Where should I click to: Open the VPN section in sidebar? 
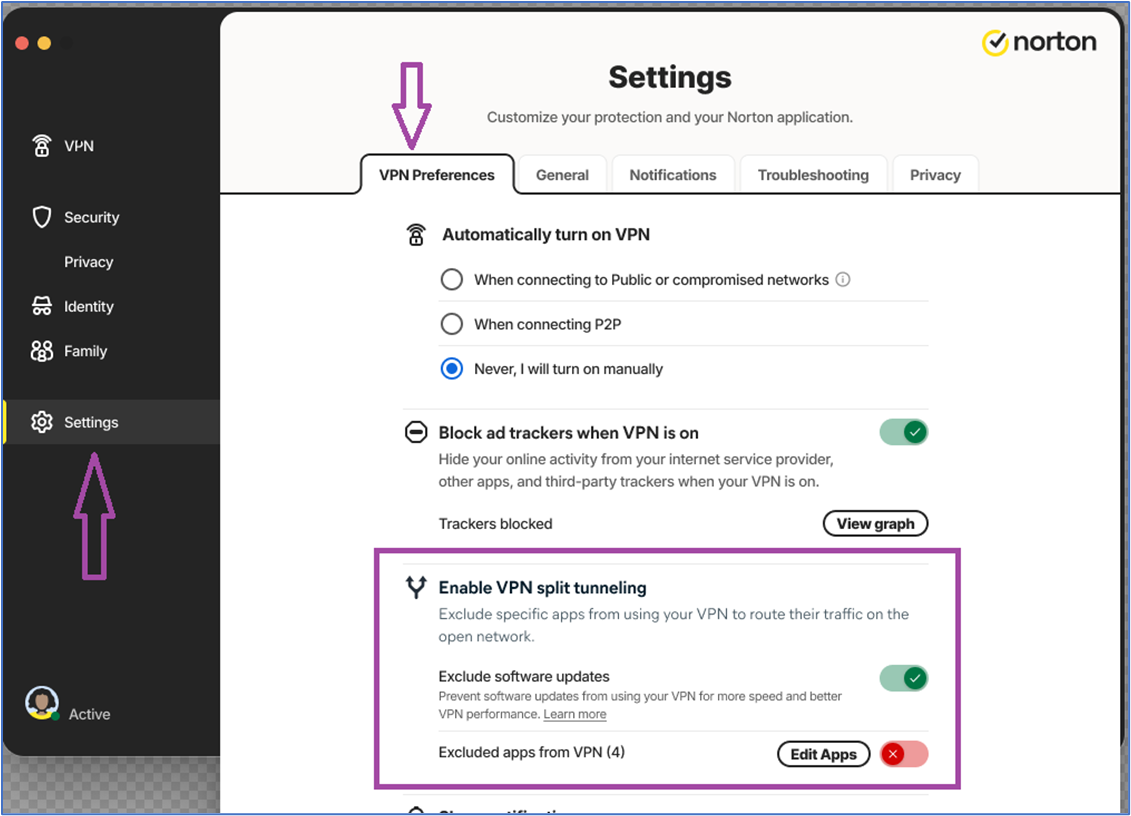(63, 146)
